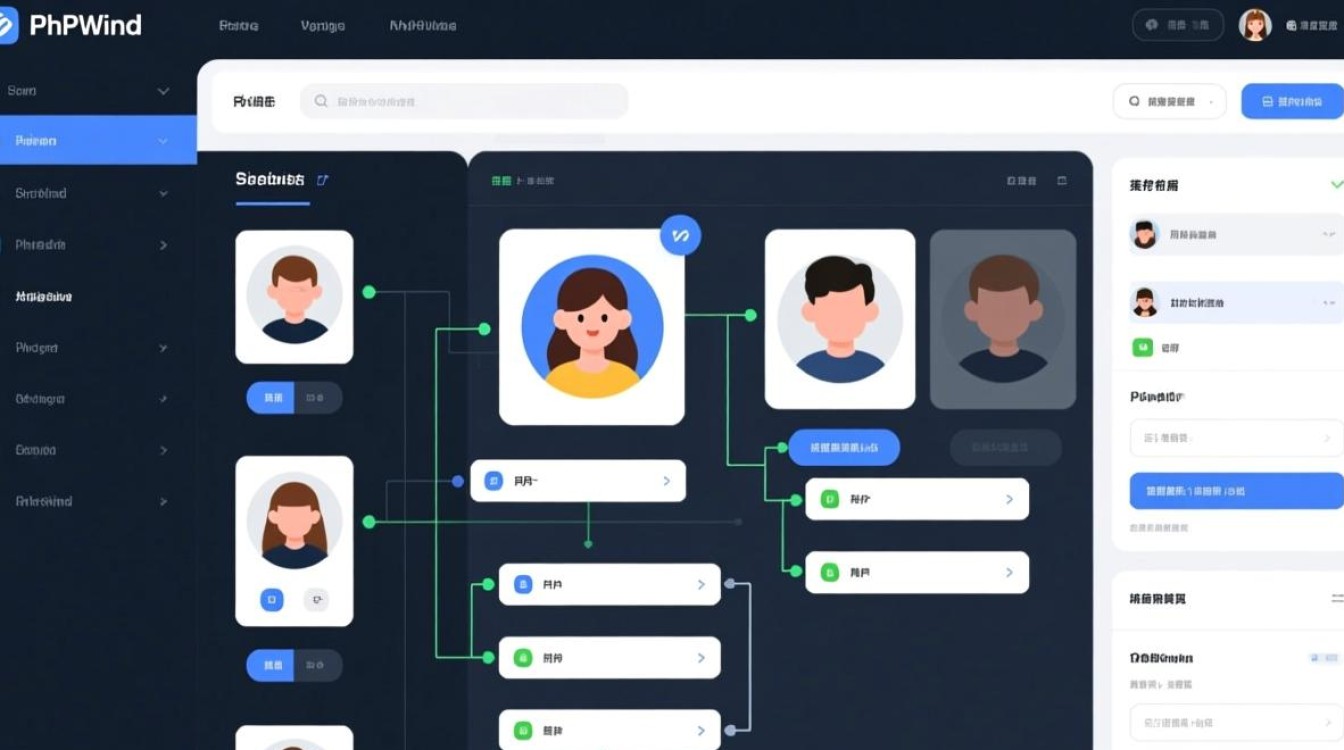Click the blue link badge on center avatar card
The width and height of the screenshot is (1344, 750).
coord(680,236)
